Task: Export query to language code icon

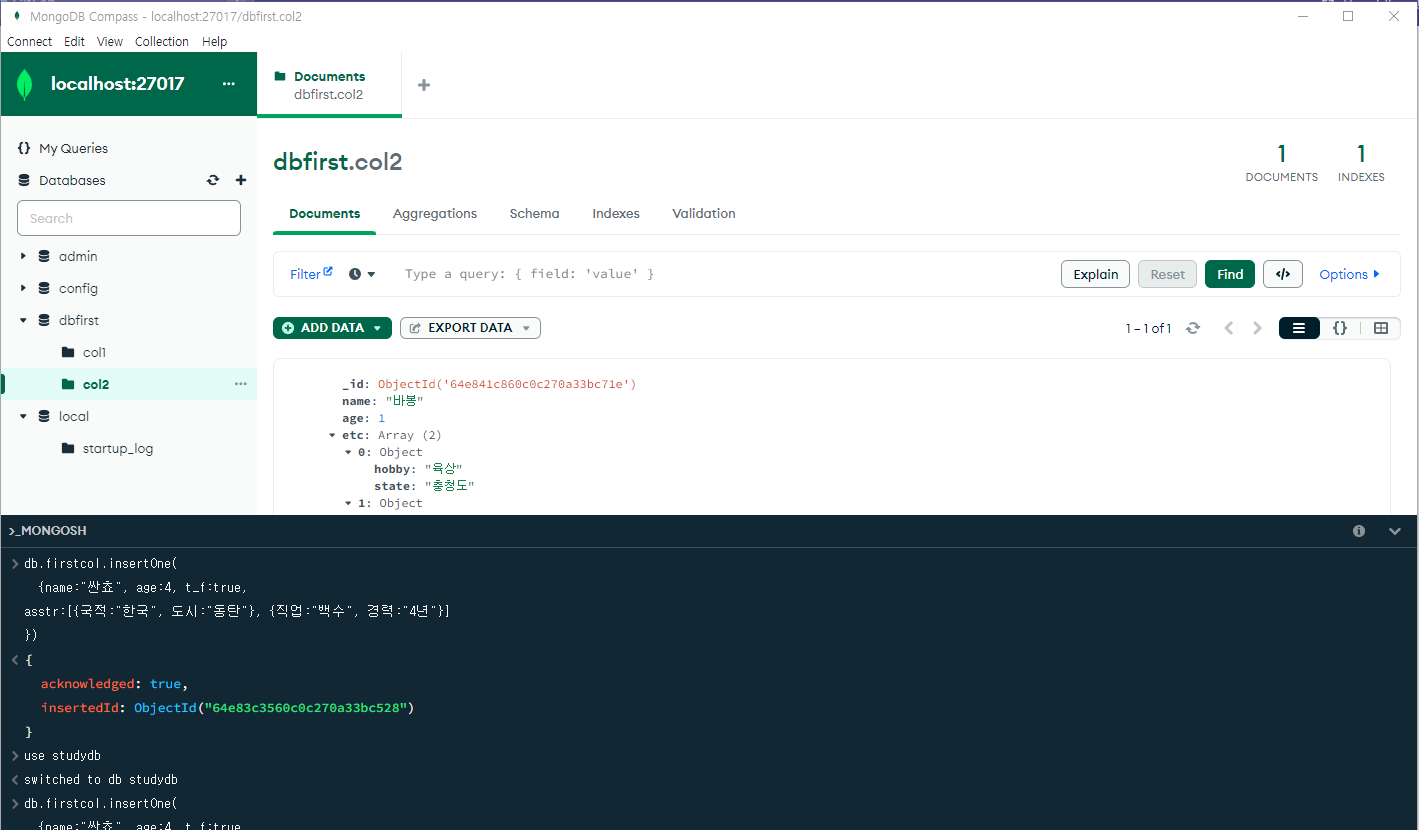Action: tap(1283, 274)
